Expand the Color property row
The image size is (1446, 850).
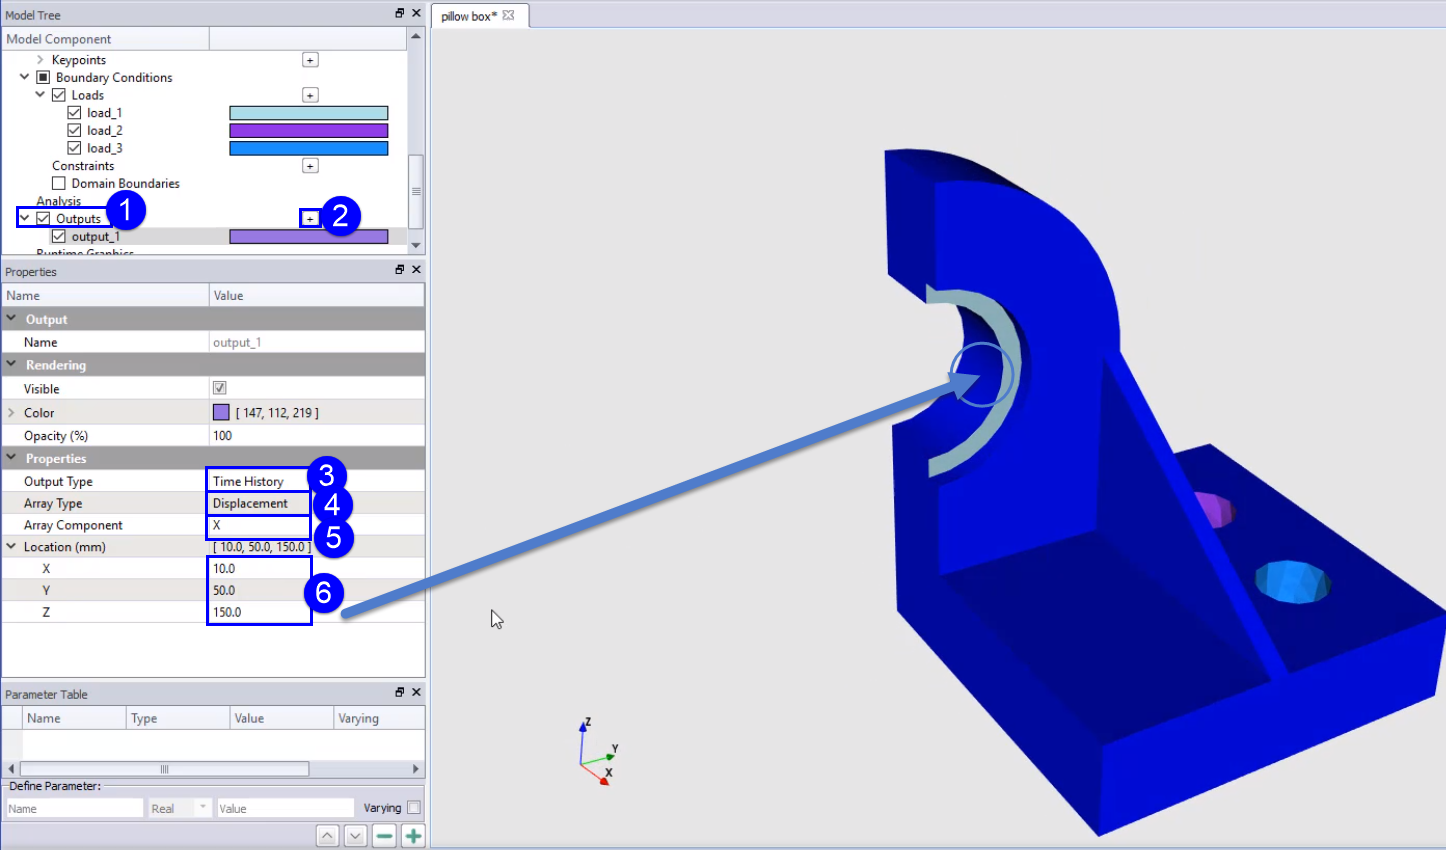[x=11, y=412]
